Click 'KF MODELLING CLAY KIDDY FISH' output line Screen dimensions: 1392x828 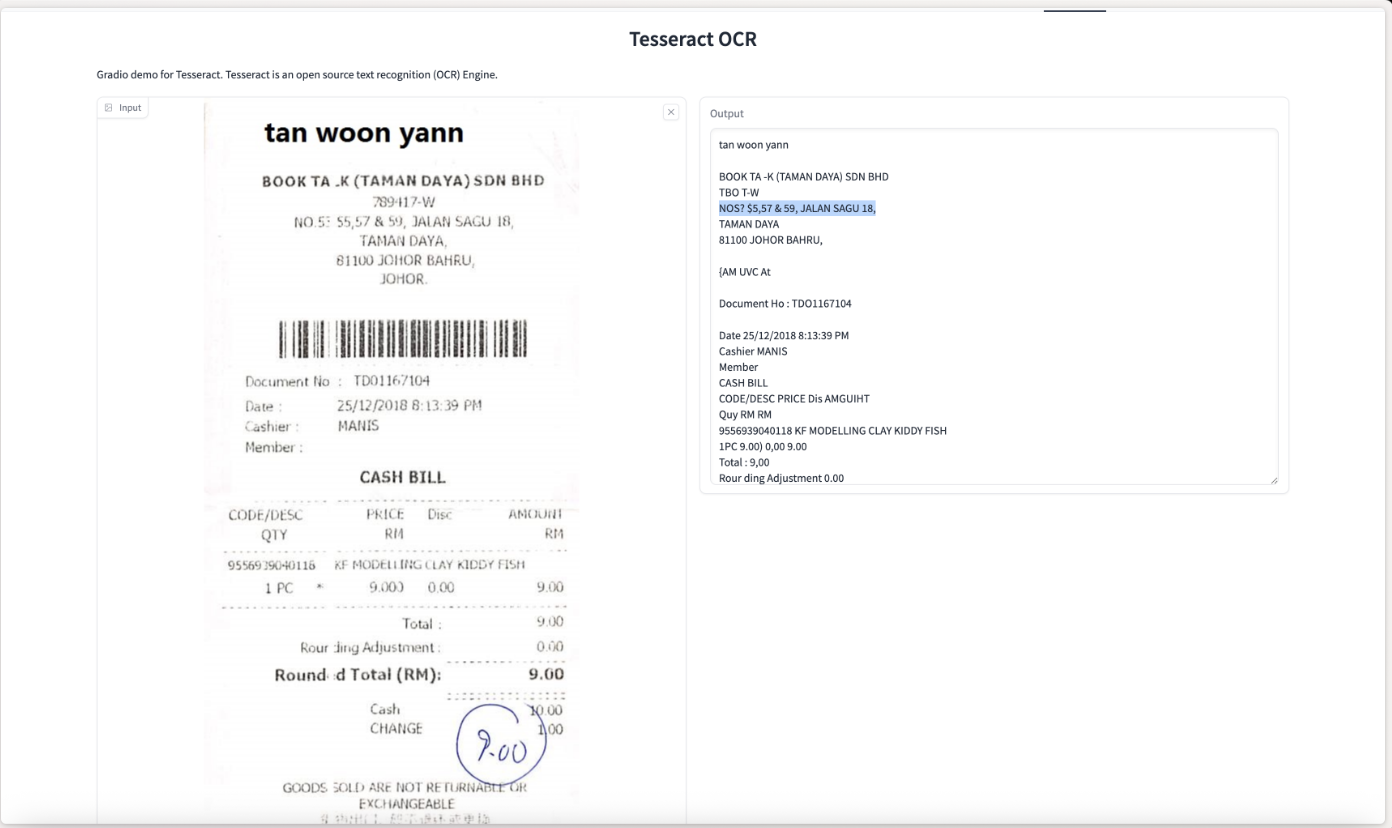(832, 430)
